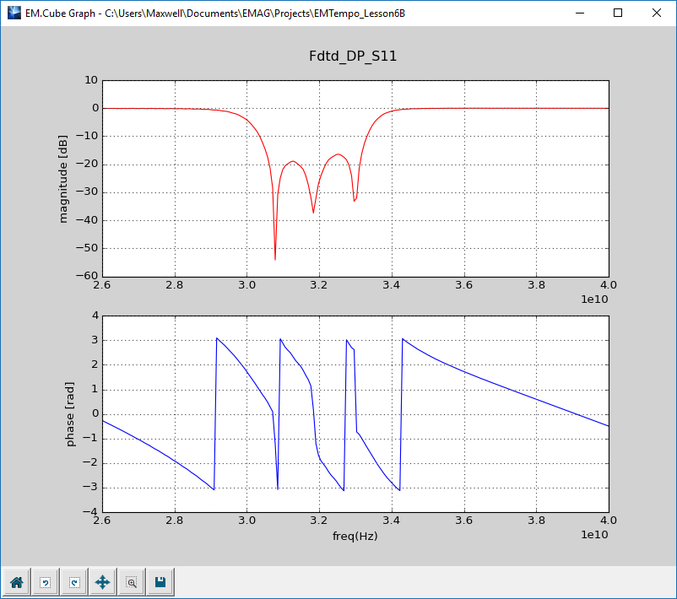
Task: Click the 1e10 exponent under the magnitude plot
Action: pyautogui.click(x=593, y=299)
